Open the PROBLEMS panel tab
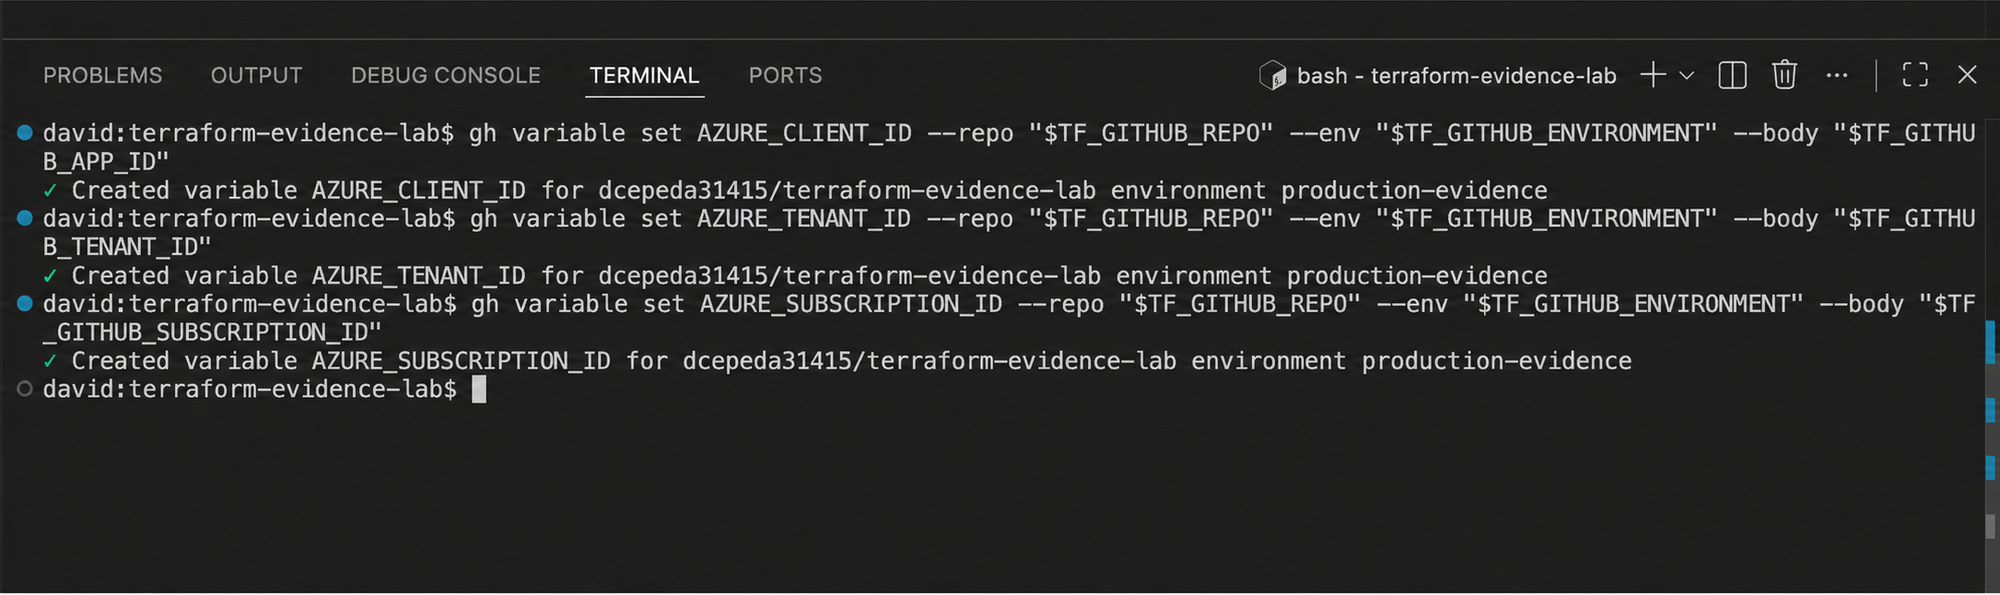Viewport: 2000px width, 595px height. pyautogui.click(x=102, y=76)
